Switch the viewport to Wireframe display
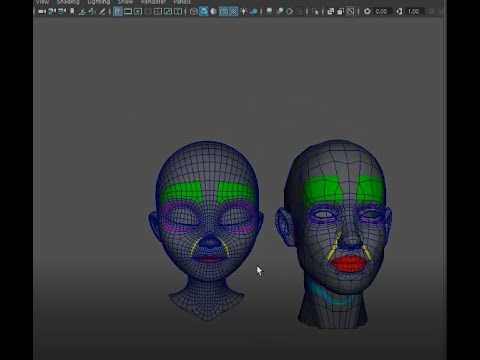 [x=193, y=12]
